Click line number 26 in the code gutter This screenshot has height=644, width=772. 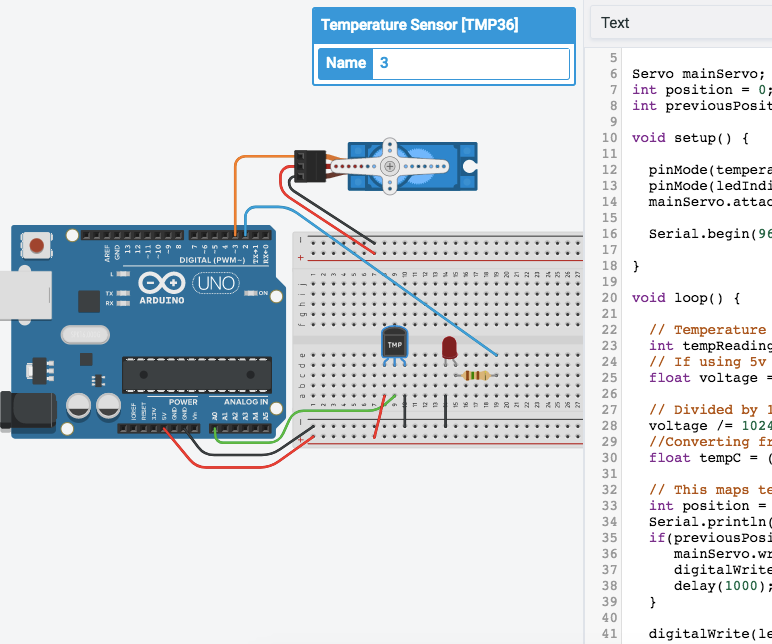(x=609, y=394)
